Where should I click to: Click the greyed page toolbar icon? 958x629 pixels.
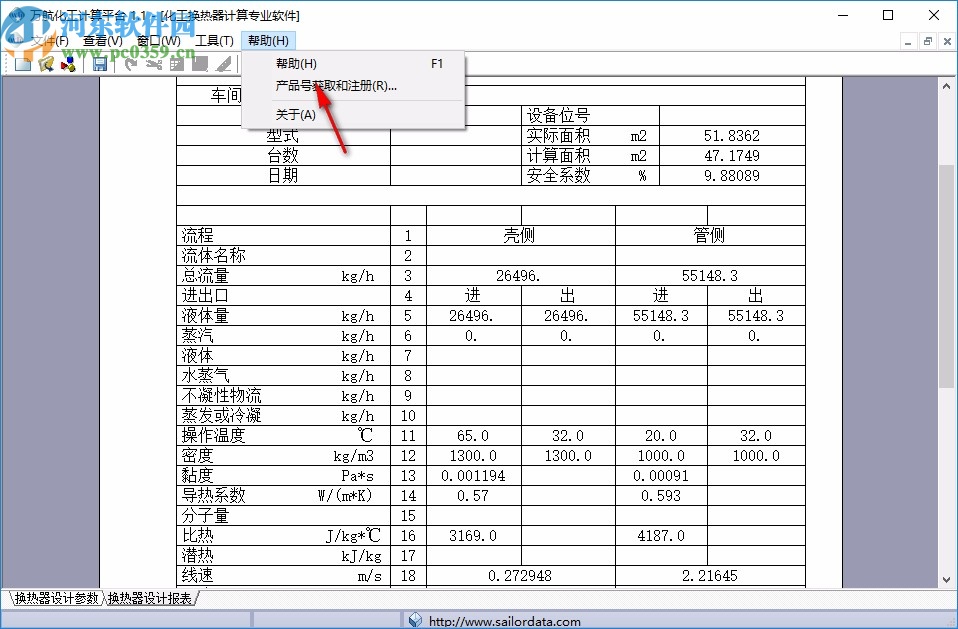tap(200, 64)
